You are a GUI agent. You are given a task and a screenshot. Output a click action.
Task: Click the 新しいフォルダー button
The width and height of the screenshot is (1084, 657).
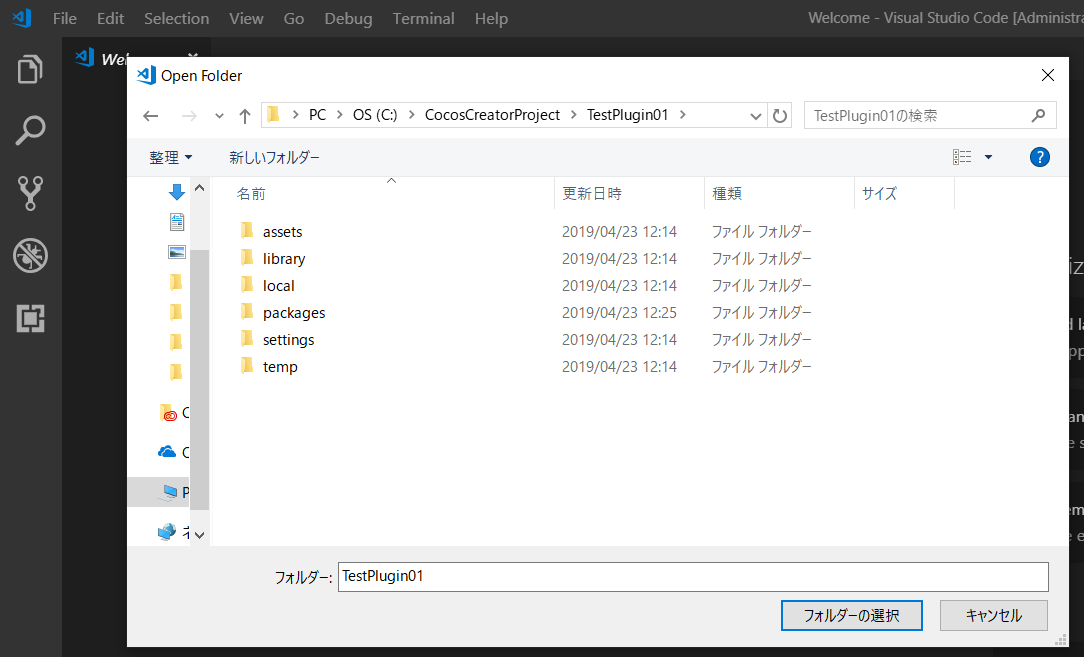[x=274, y=158]
